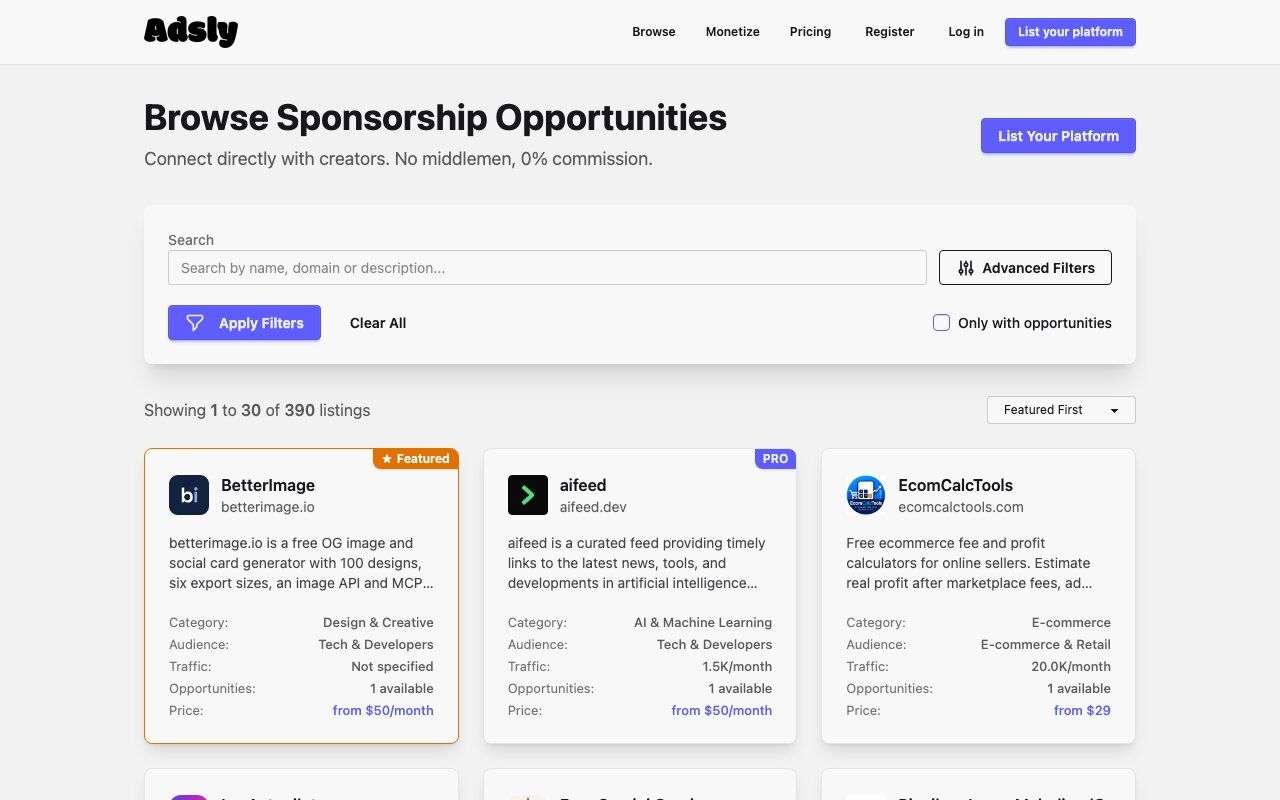The height and width of the screenshot is (800, 1280).
Task: Click the EcomCalcTools logo icon
Action: 866,495
